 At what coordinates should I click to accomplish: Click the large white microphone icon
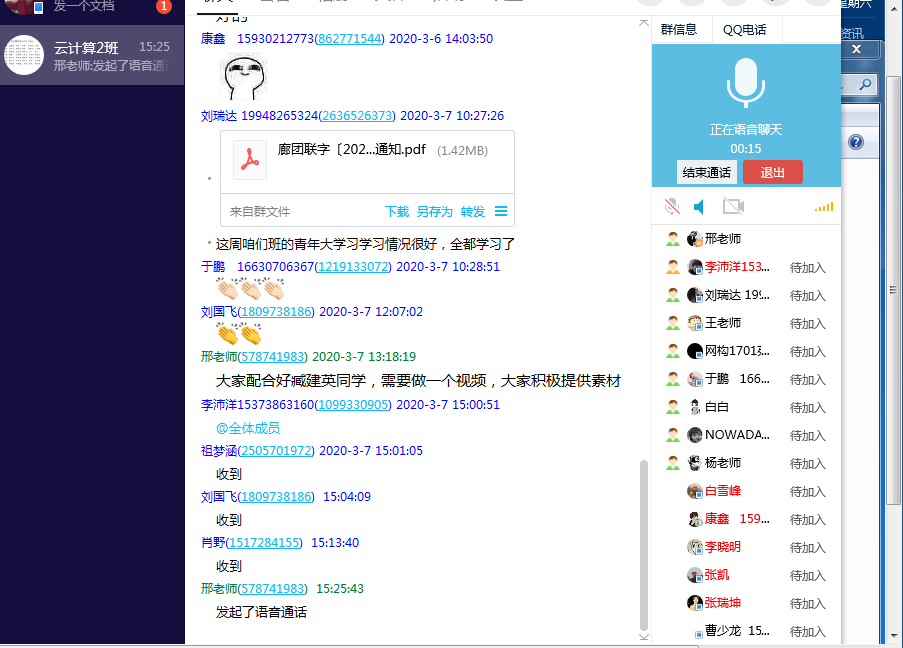pyautogui.click(x=746, y=83)
